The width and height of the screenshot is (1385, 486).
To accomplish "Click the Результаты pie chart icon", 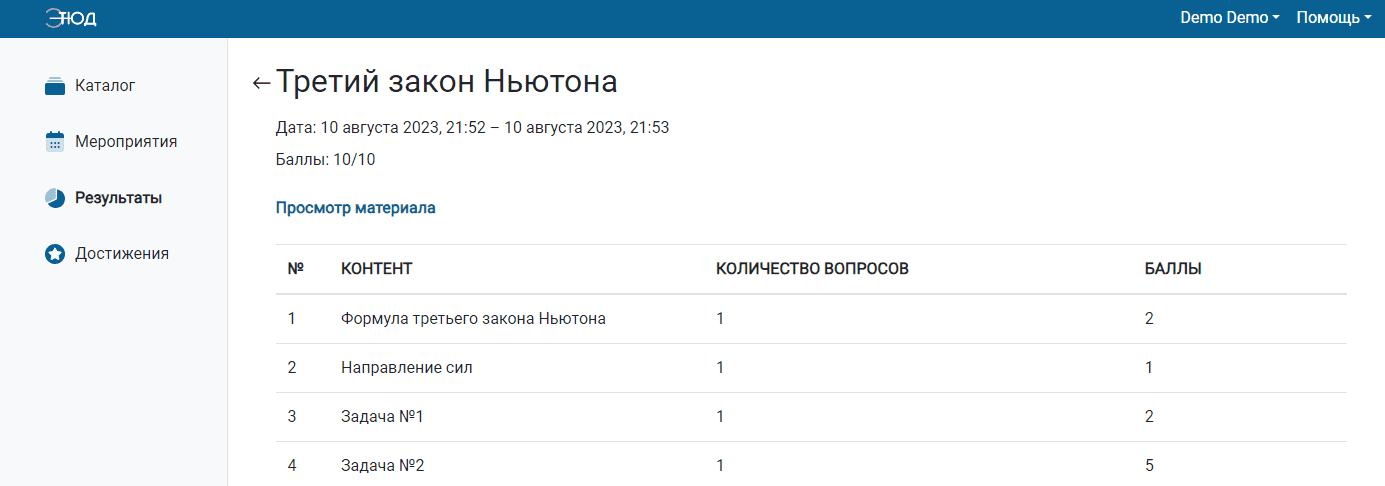I will [x=55, y=198].
